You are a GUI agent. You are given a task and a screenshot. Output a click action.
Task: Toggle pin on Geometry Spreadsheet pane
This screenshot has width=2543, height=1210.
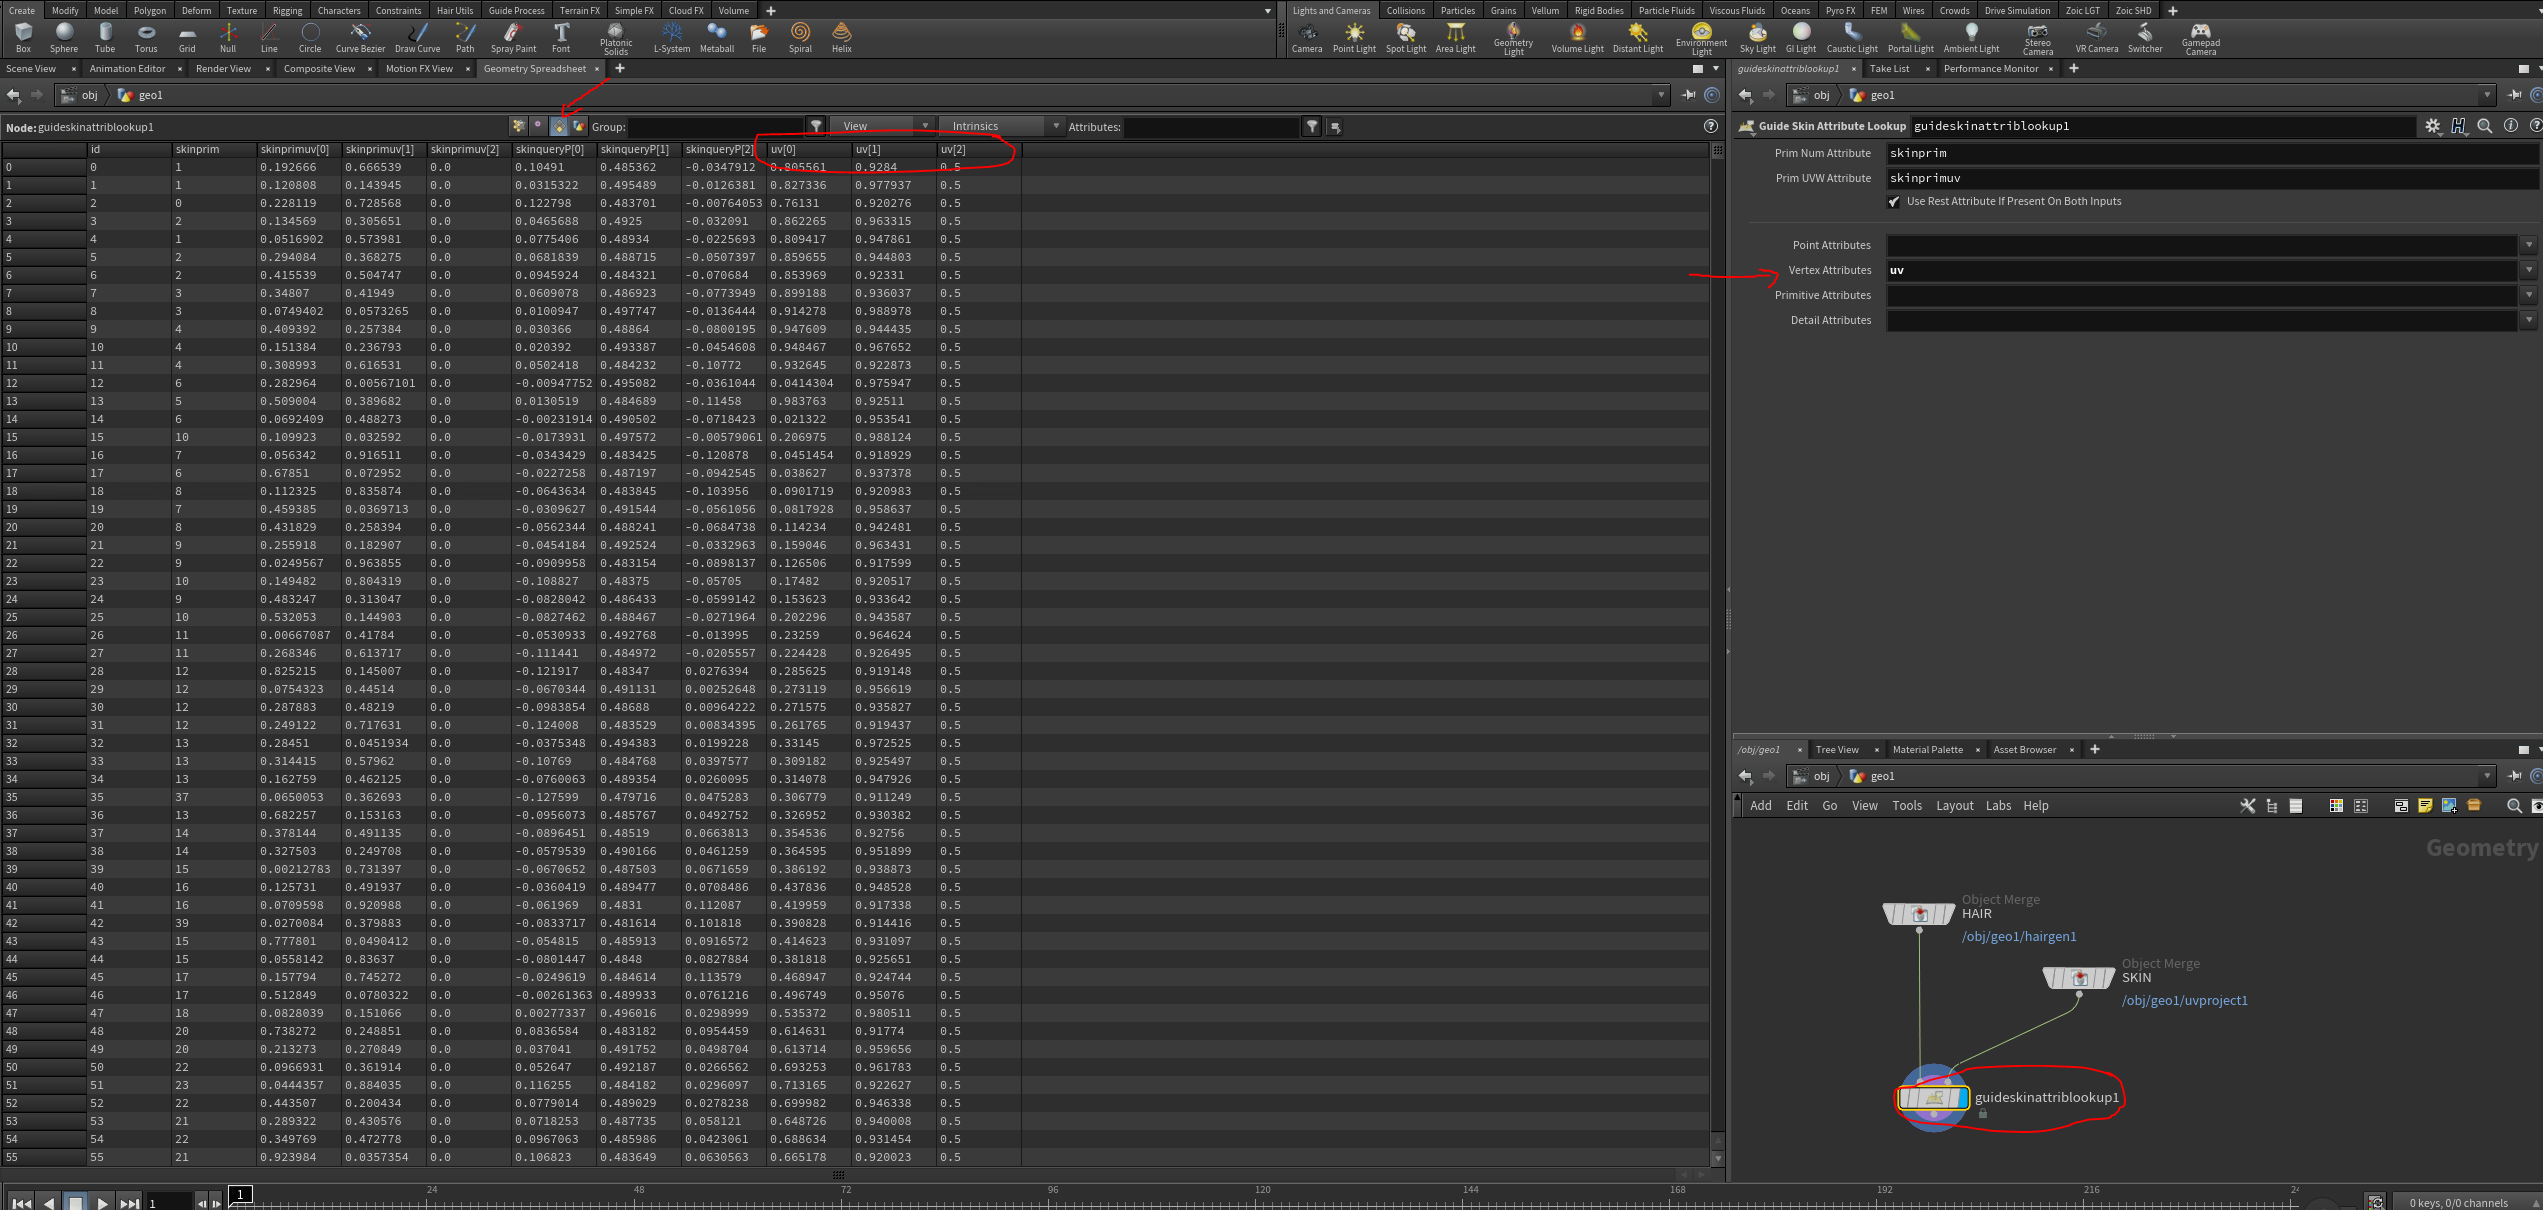pos(1689,95)
